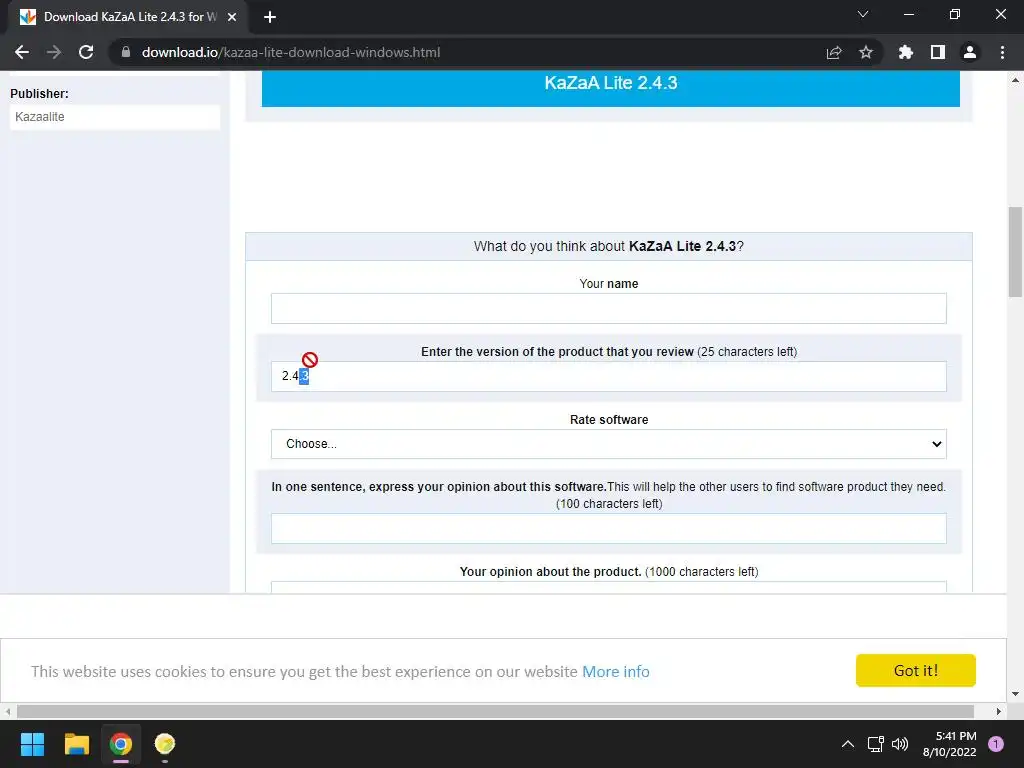Accept cookies with Got it!
Viewport: 1024px width, 768px height.
coord(916,670)
